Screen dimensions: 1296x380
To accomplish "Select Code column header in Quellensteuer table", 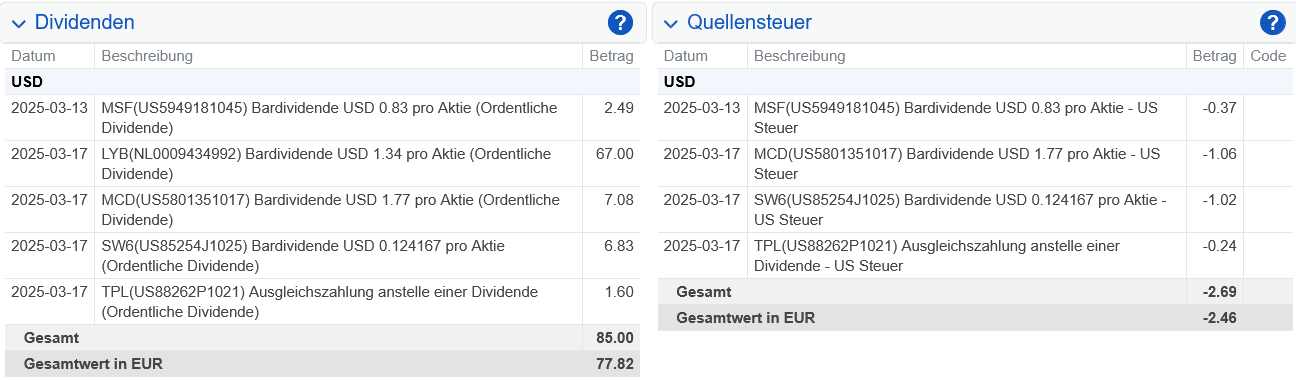I will click(1268, 56).
